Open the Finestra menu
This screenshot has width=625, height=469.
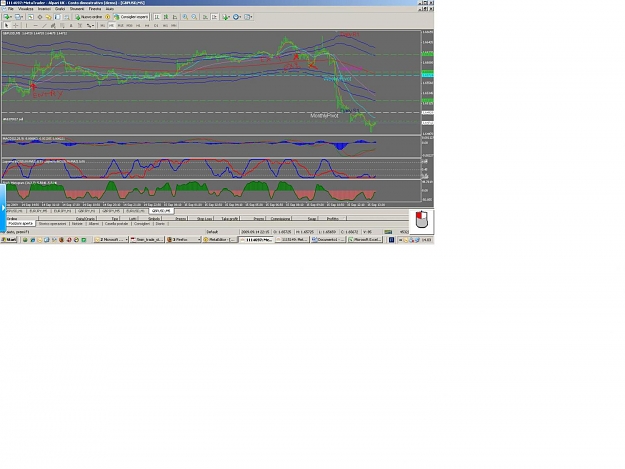(95, 8)
